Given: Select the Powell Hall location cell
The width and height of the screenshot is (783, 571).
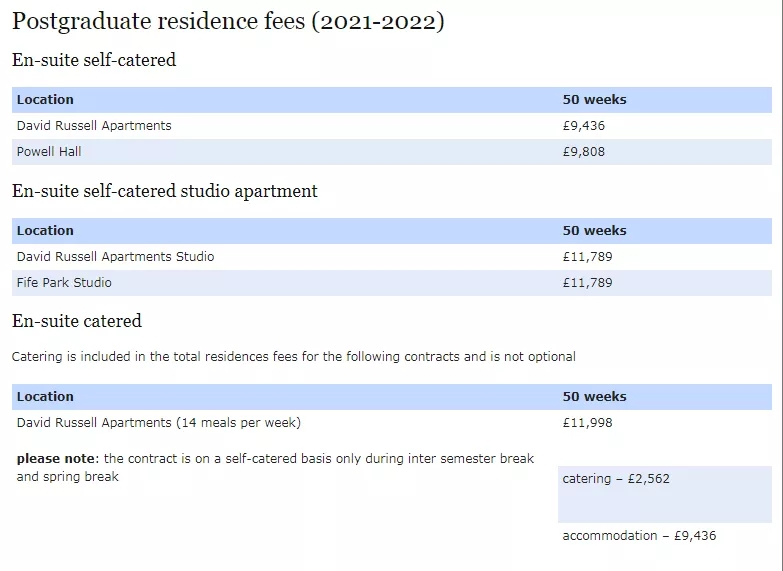Looking at the screenshot, I should tap(49, 152).
